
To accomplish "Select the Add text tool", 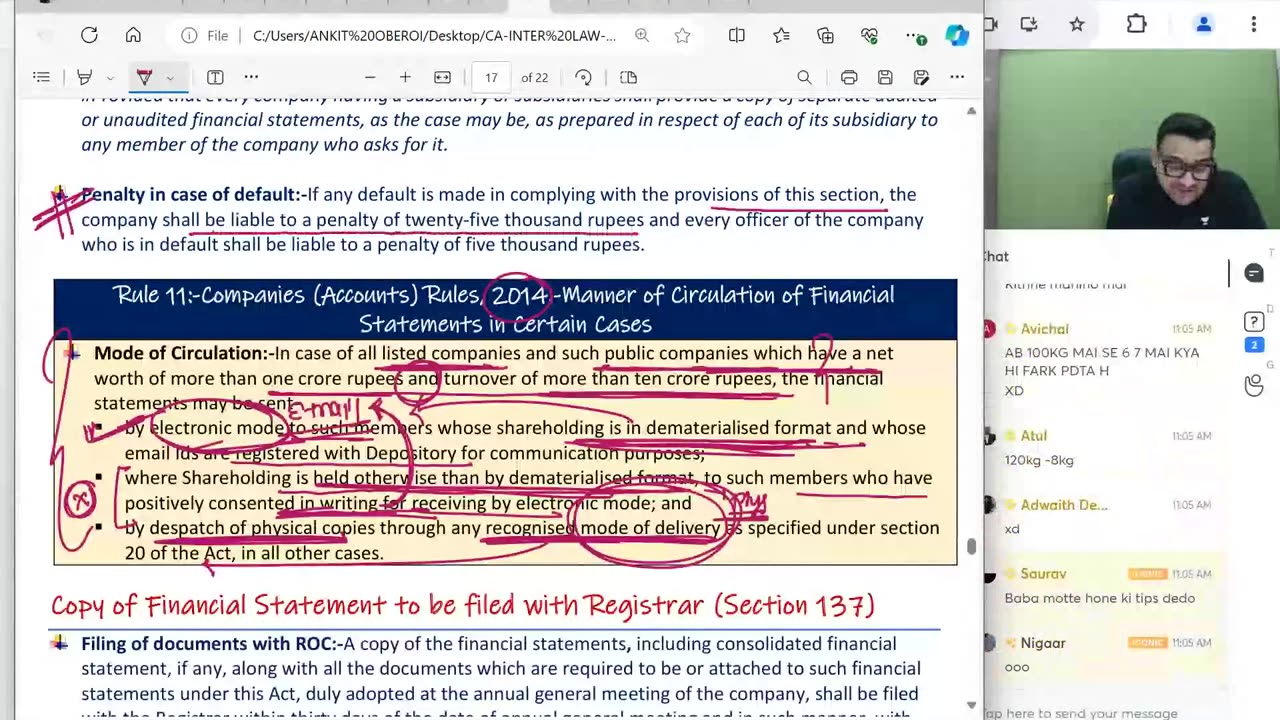I will pos(215,77).
